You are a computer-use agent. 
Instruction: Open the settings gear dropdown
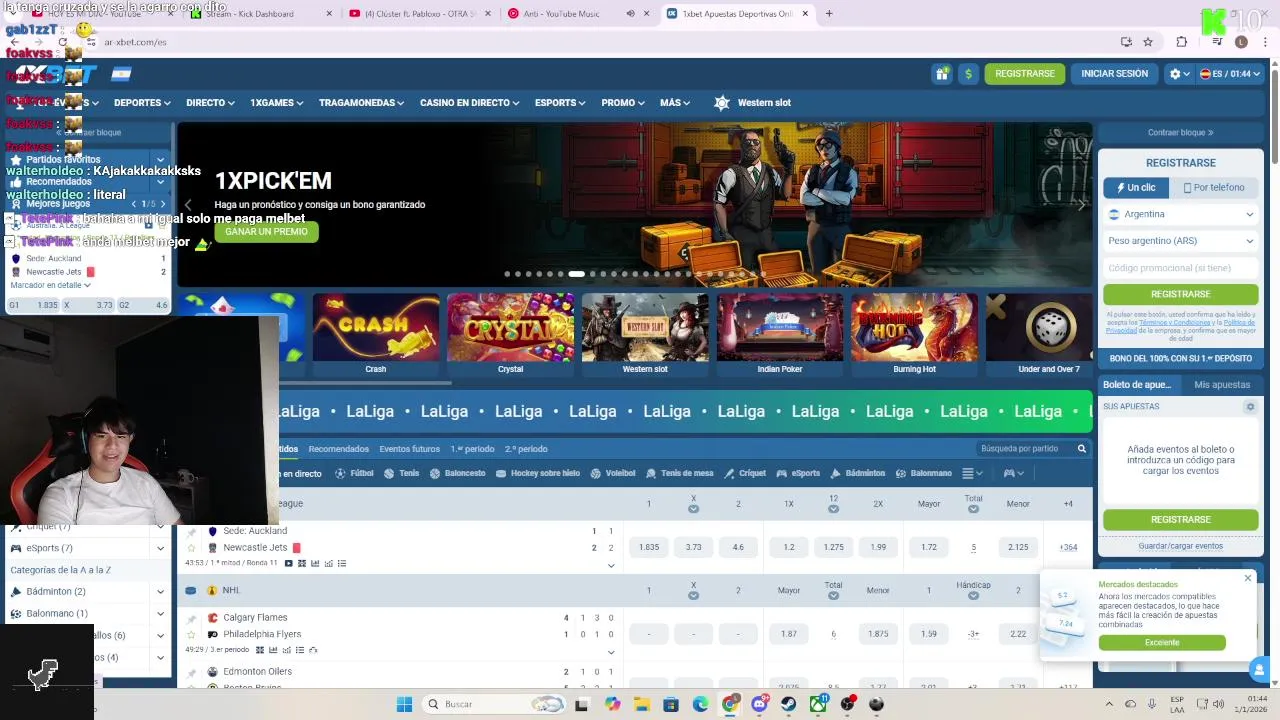point(1180,74)
